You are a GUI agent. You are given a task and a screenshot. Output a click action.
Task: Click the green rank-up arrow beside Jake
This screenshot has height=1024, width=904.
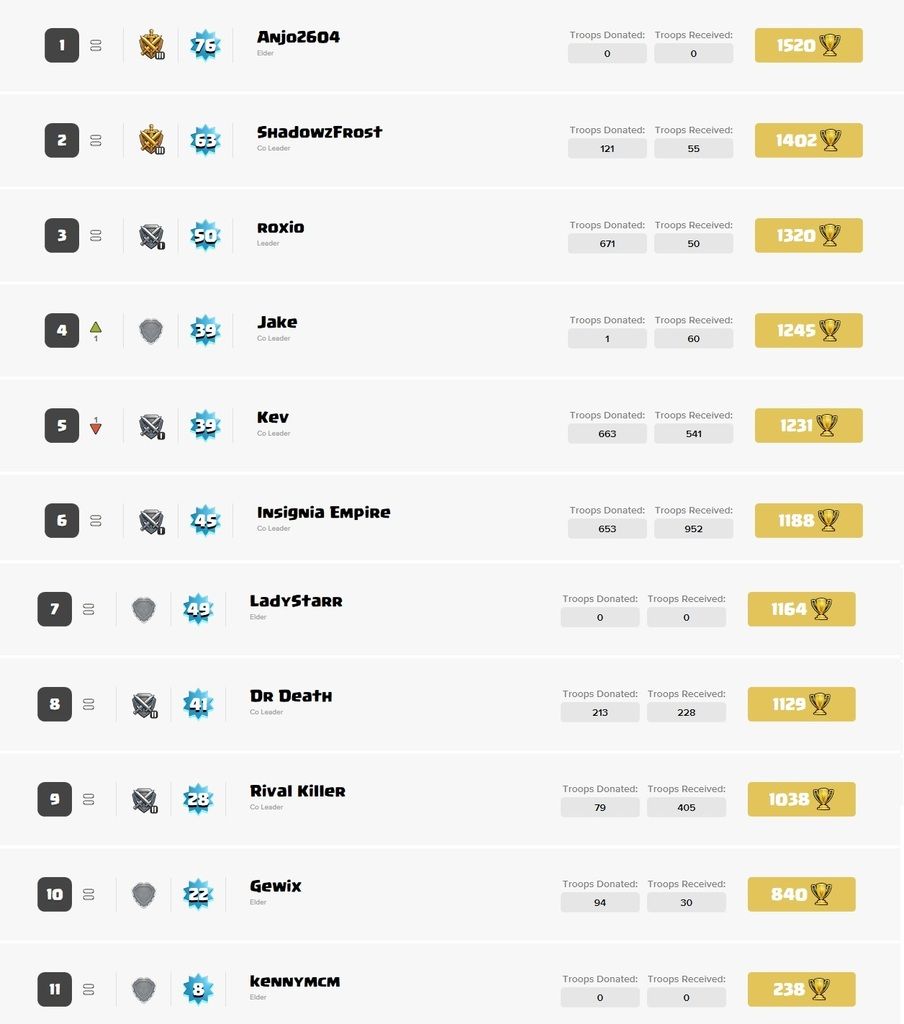tap(96, 327)
